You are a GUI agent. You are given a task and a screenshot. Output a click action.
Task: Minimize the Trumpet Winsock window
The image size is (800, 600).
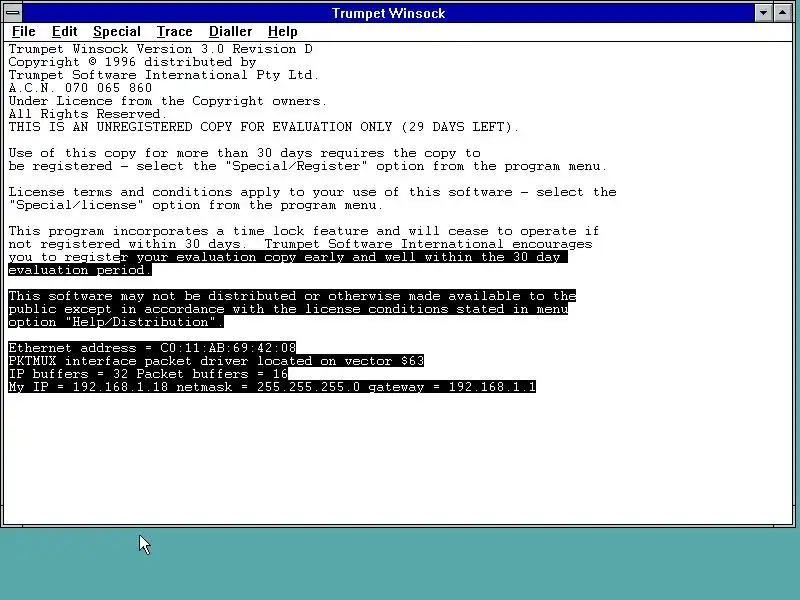(763, 13)
